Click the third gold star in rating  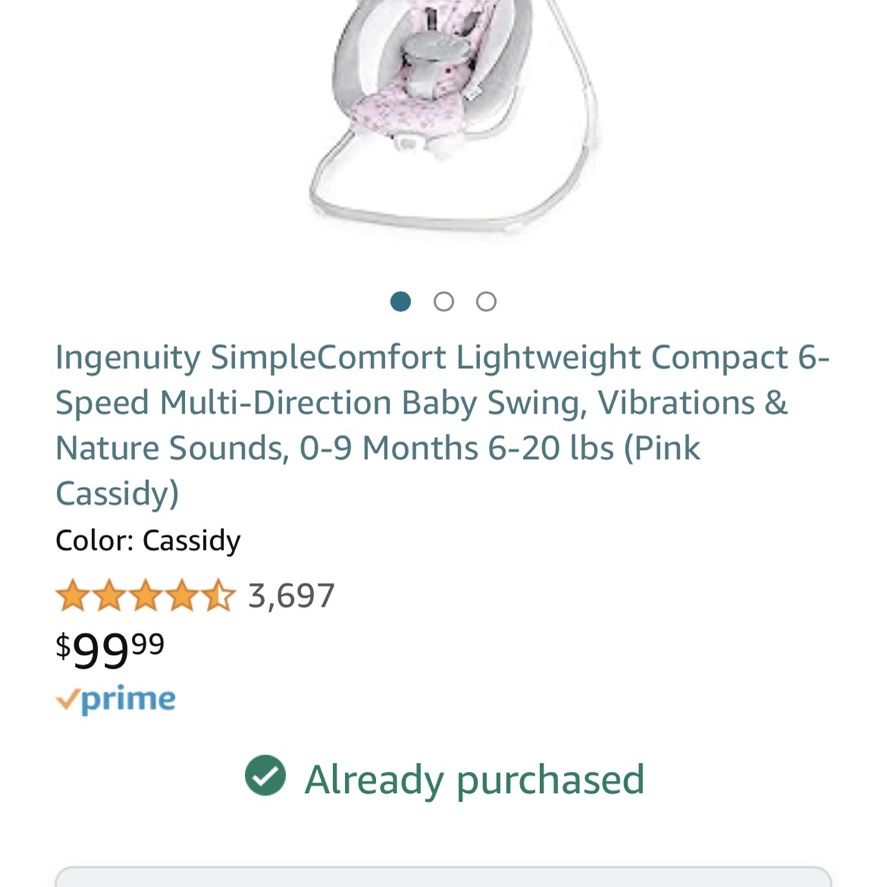(146, 595)
